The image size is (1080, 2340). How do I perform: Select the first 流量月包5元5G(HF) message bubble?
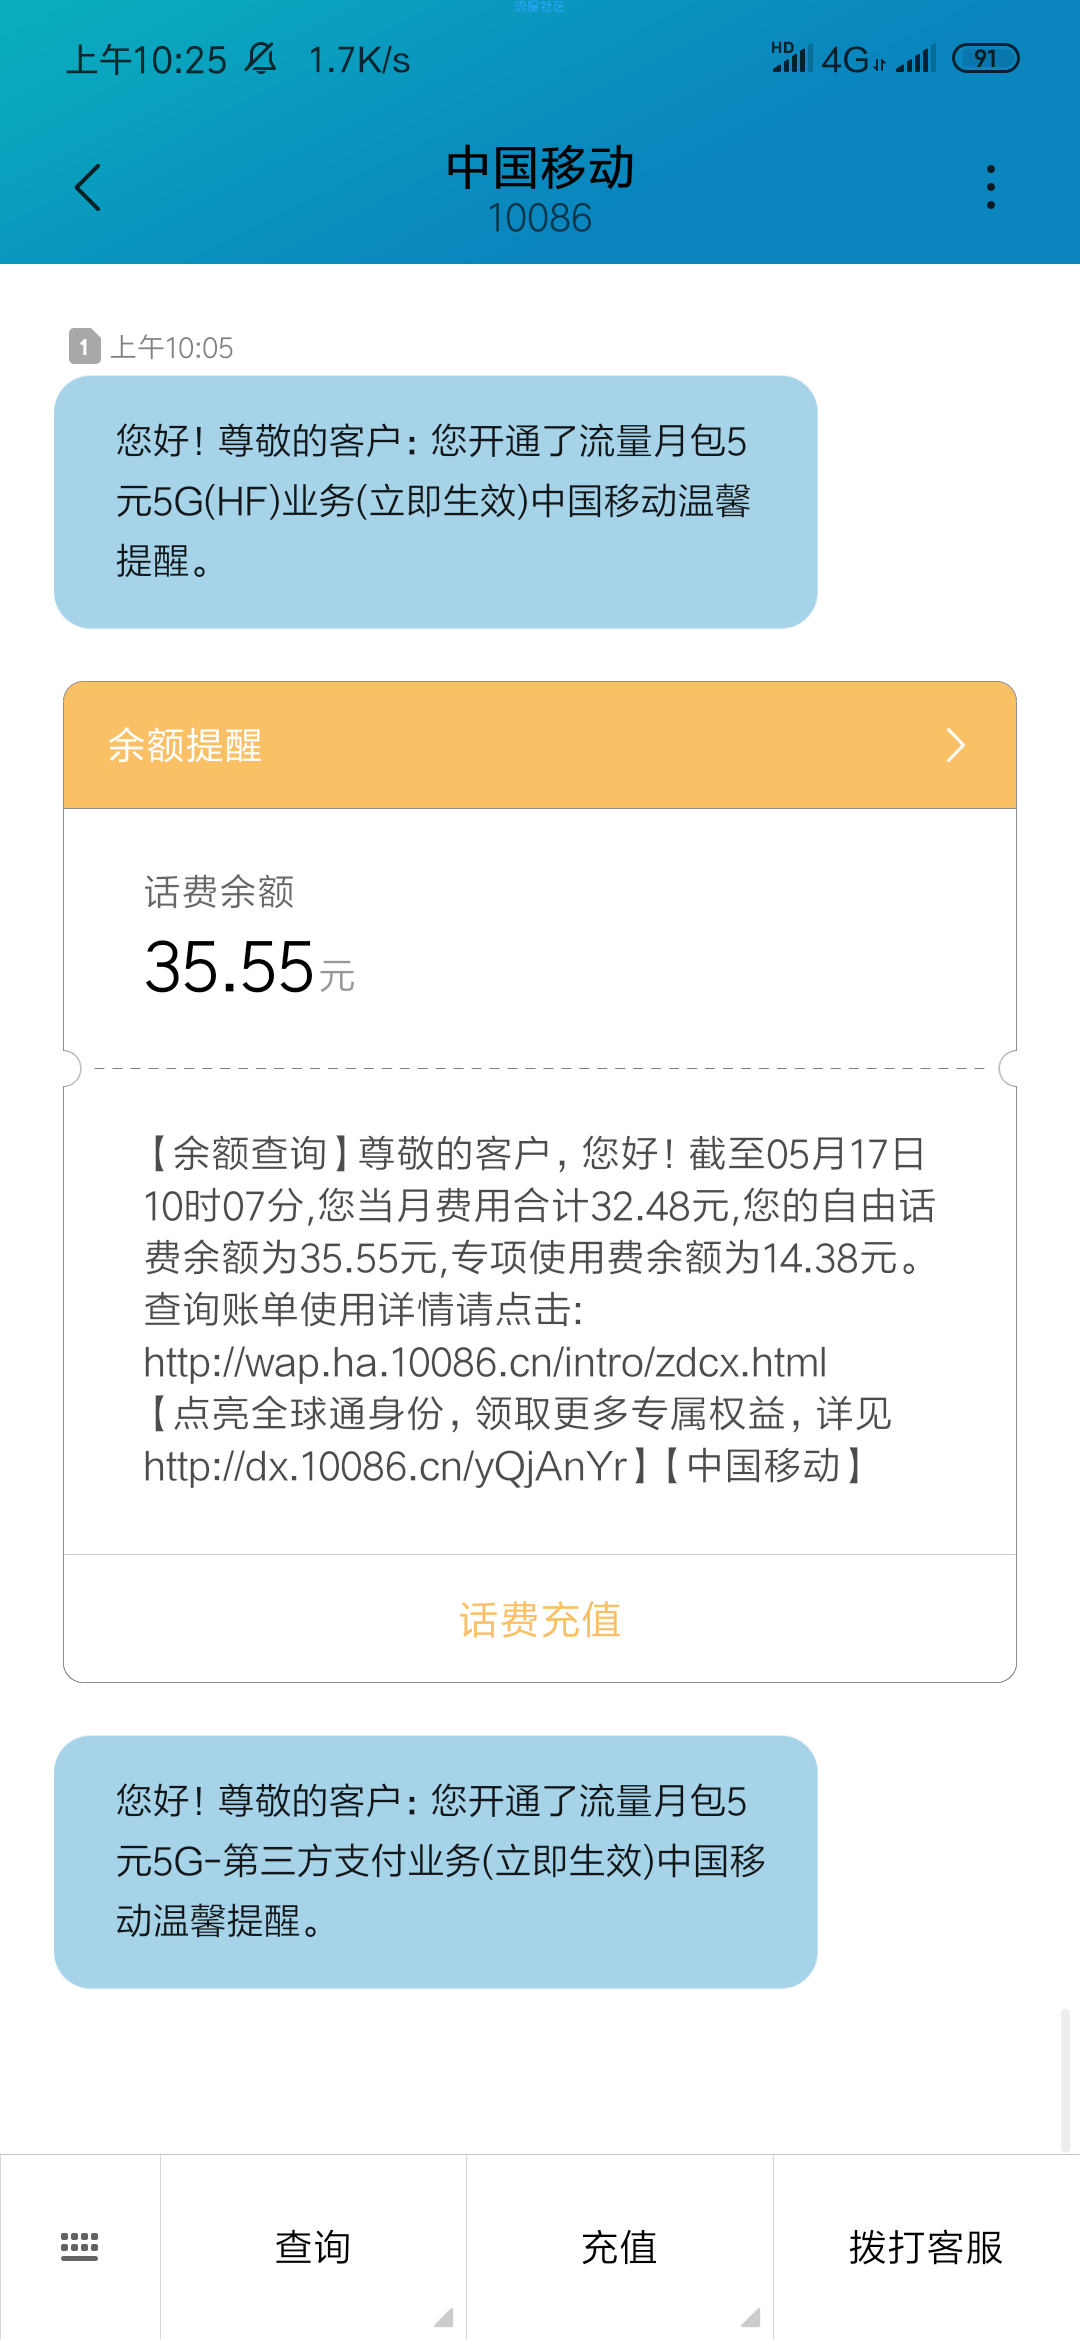coord(436,502)
